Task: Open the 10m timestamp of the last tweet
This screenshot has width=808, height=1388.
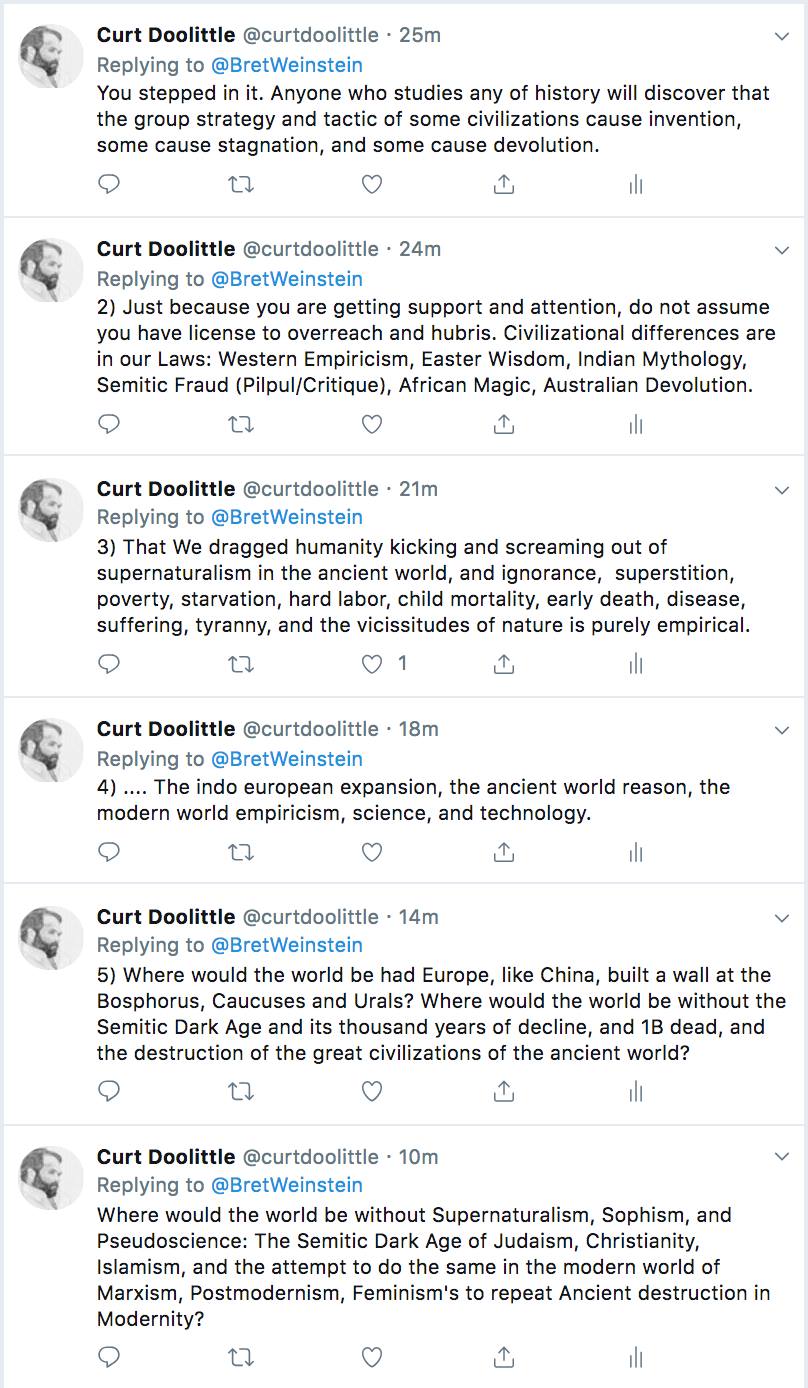Action: pos(419,1157)
